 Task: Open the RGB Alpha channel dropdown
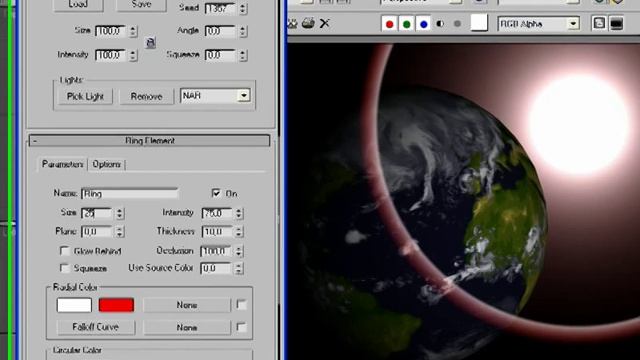539,24
